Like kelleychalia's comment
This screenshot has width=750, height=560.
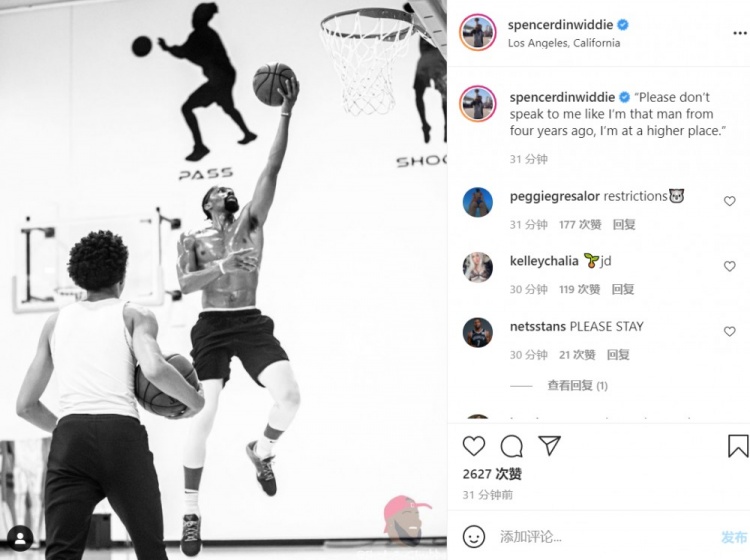pyautogui.click(x=729, y=266)
